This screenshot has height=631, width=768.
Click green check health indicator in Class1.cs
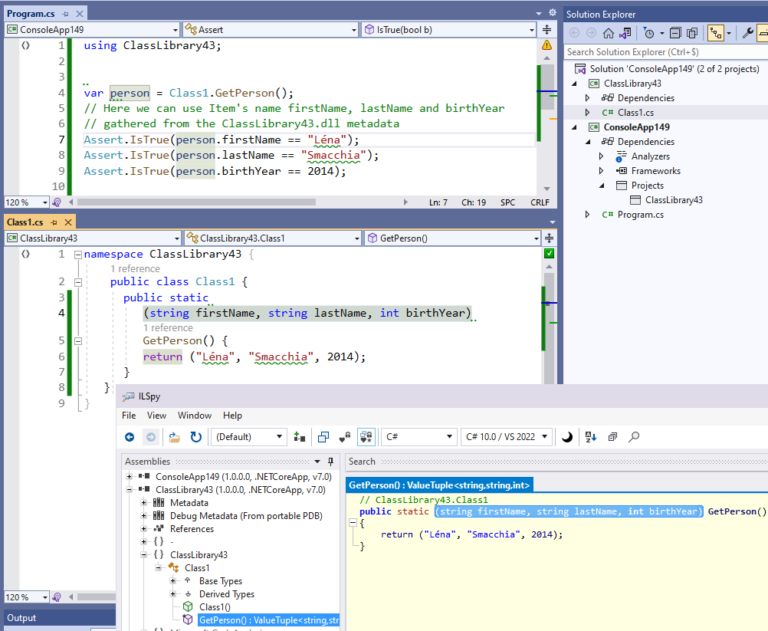(x=549, y=253)
